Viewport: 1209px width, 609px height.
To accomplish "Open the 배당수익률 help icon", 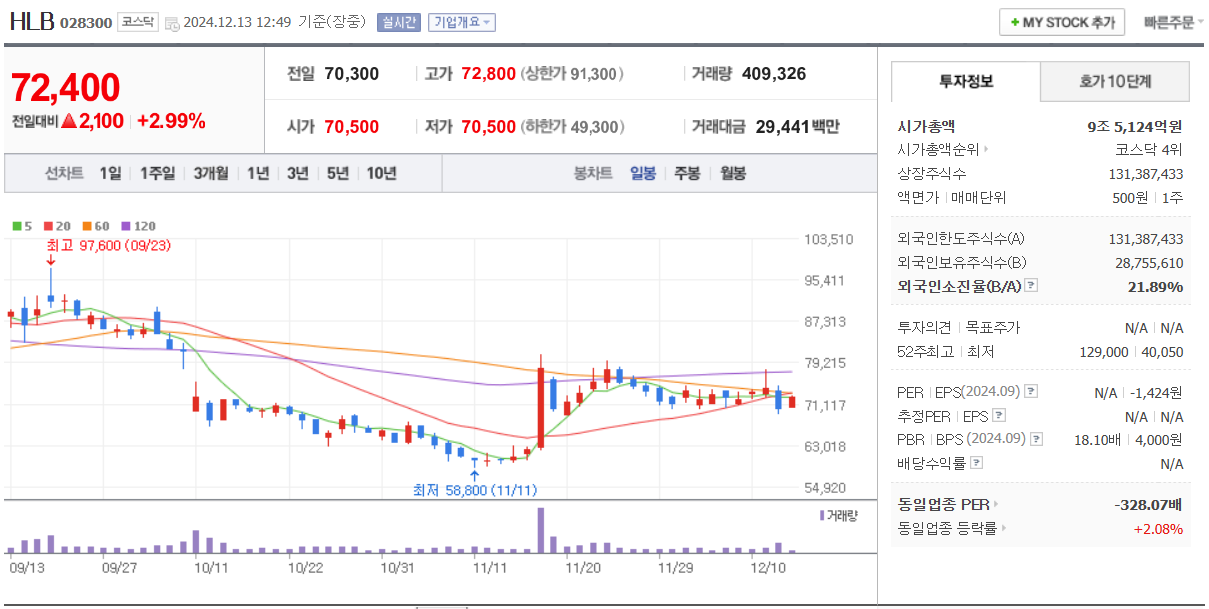I will (976, 463).
